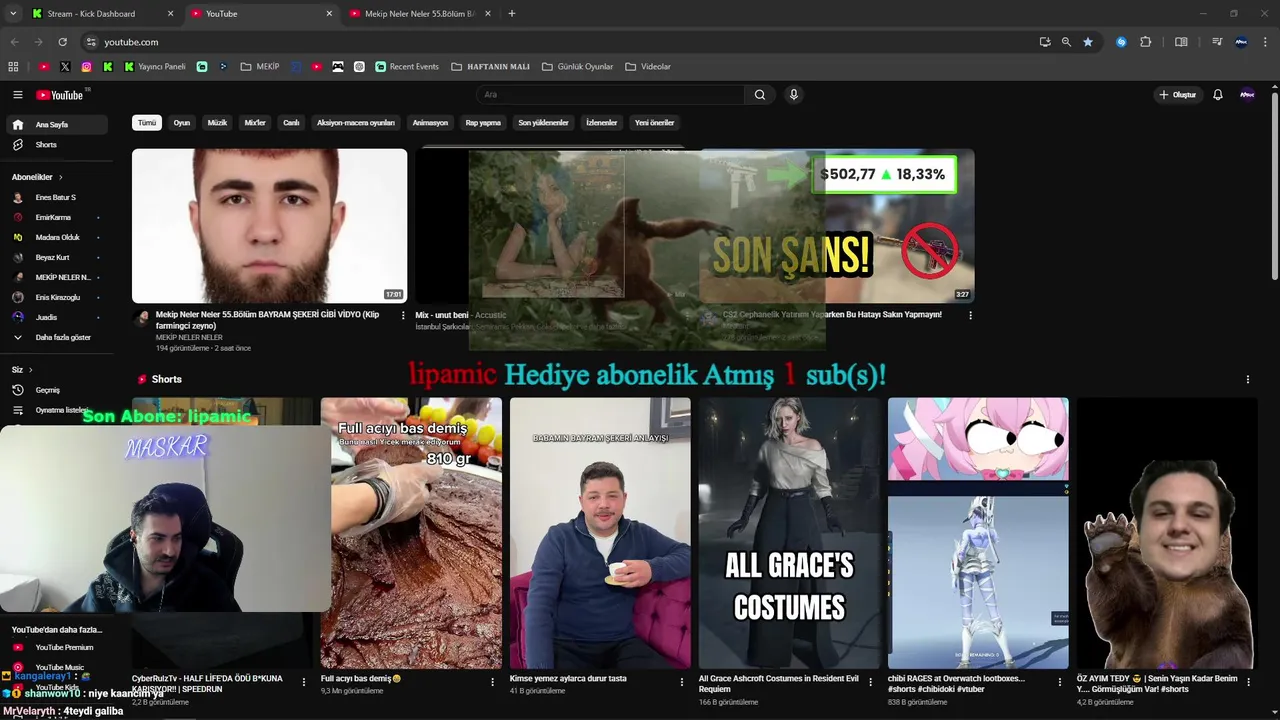1280x720 pixels.
Task: Open the Chrome apps grid bookmark
Action: click(13, 67)
